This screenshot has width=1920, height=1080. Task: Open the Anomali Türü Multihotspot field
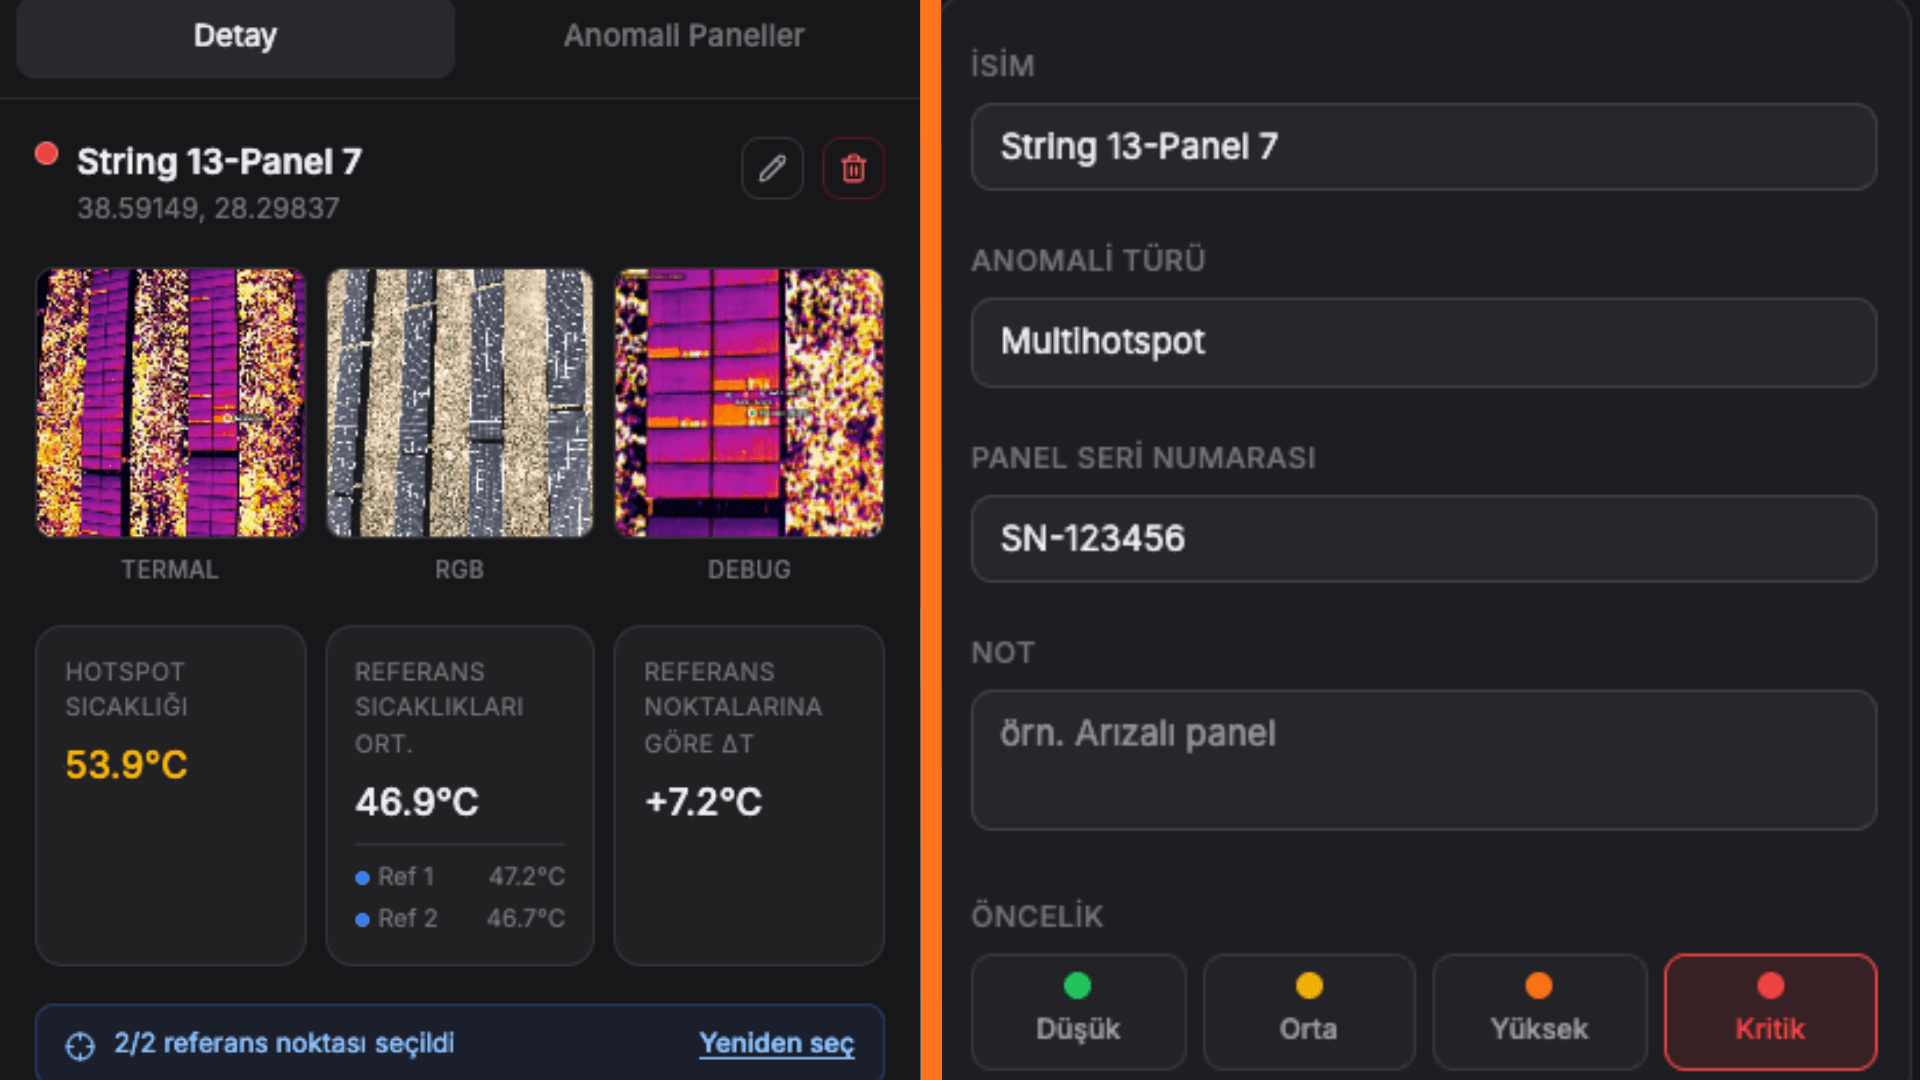[1423, 342]
